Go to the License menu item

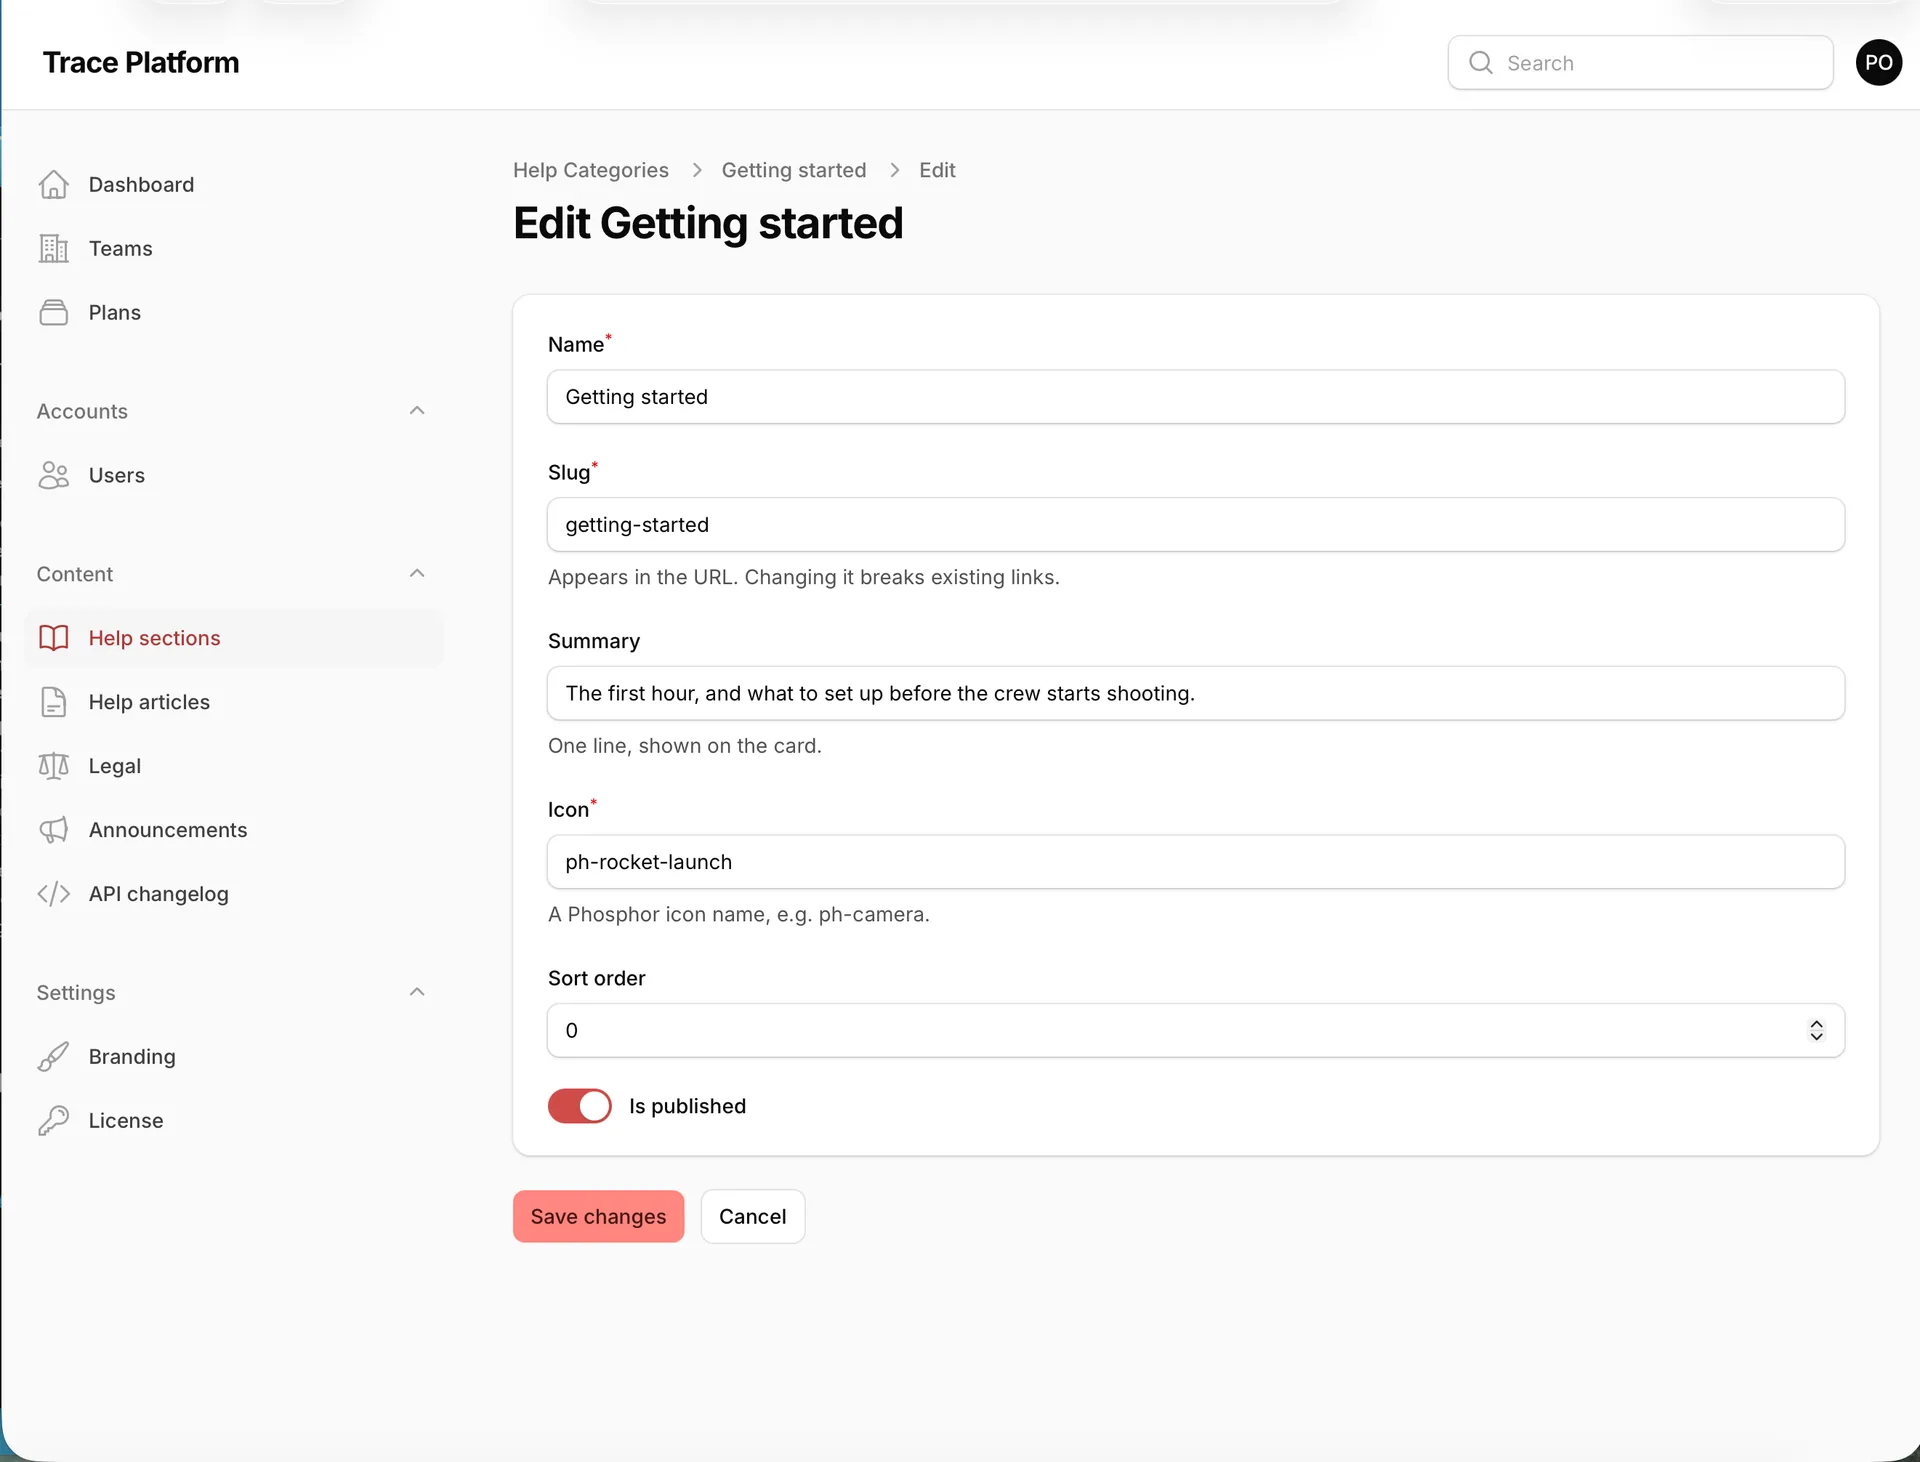pyautogui.click(x=234, y=1122)
